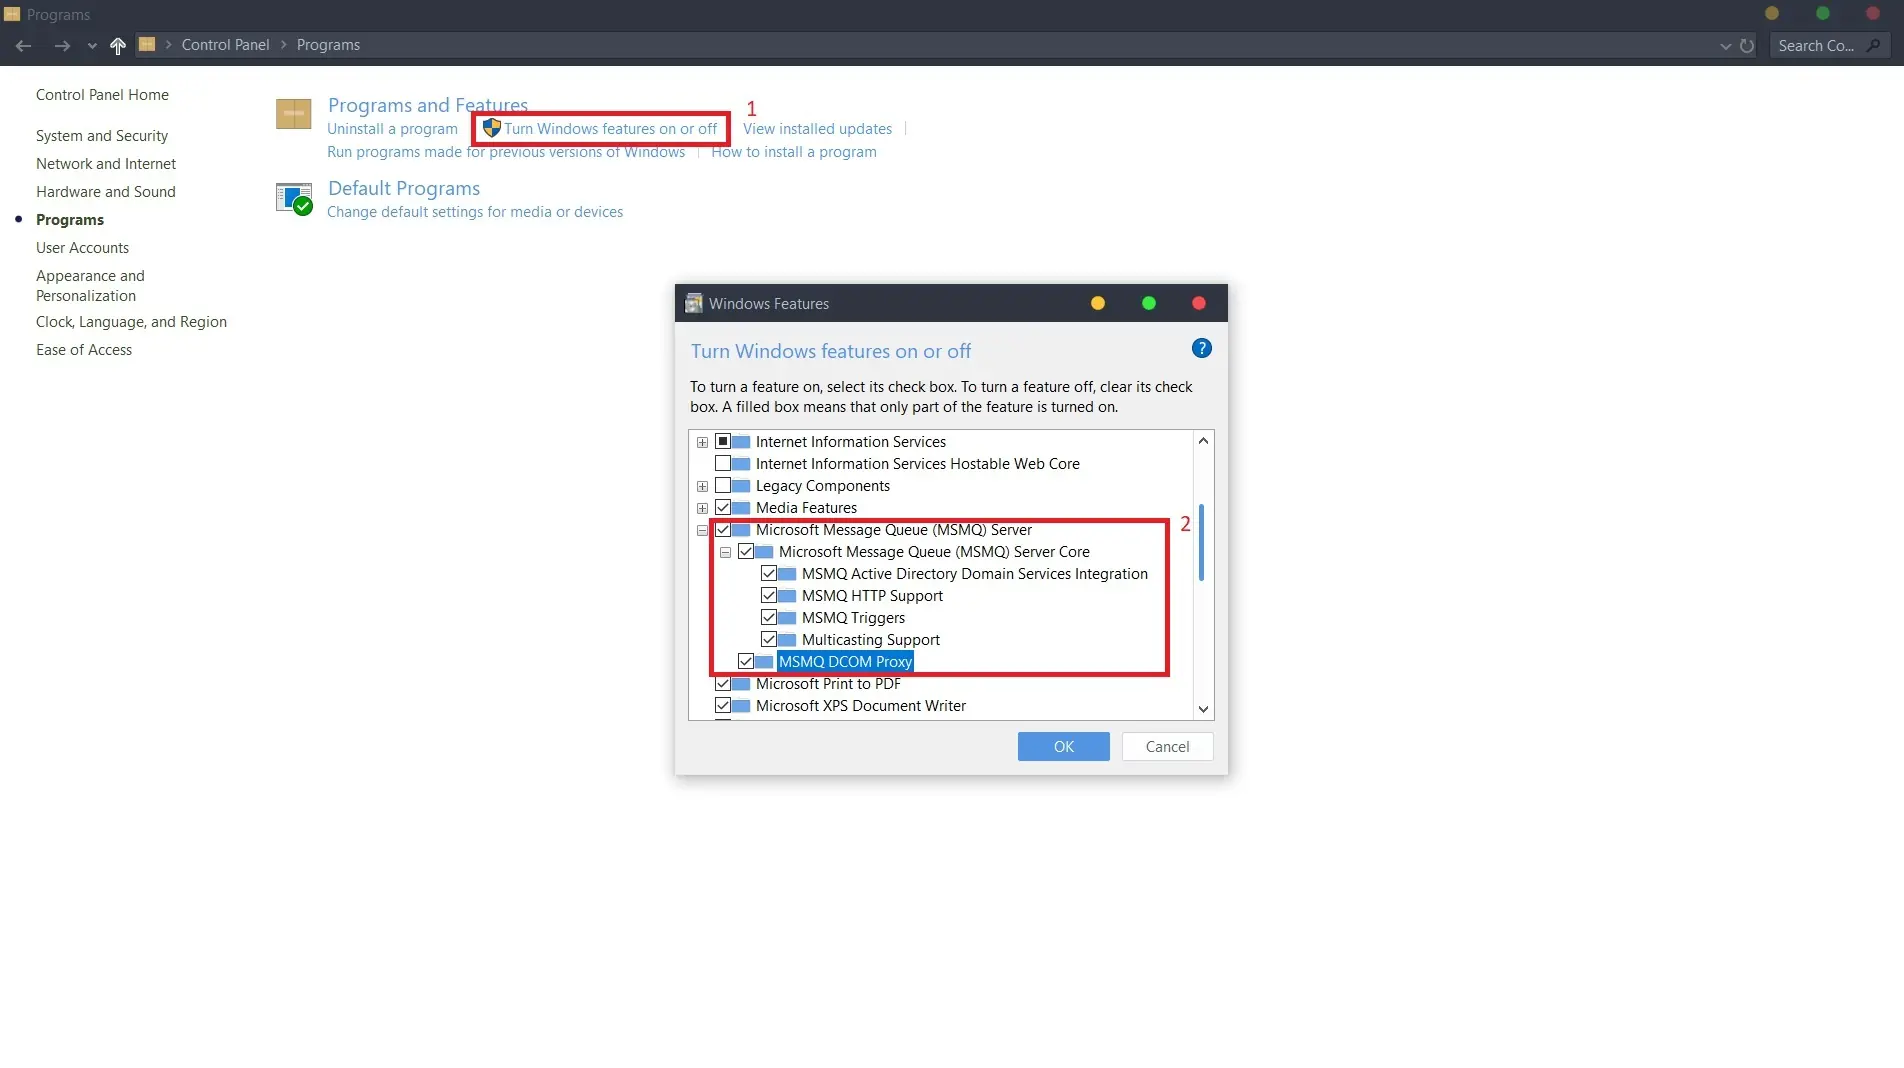Uncheck MSMQ Triggers checkbox
The height and width of the screenshot is (1068, 1904).
tap(769, 617)
